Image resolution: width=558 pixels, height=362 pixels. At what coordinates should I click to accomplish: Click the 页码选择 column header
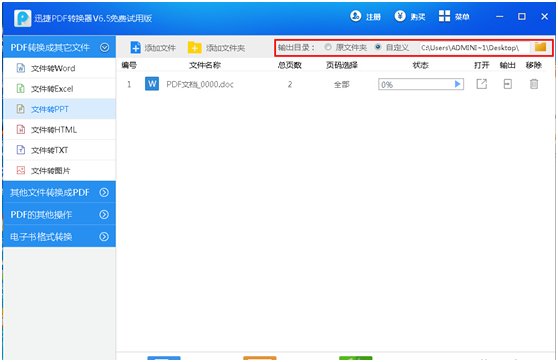[x=342, y=65]
